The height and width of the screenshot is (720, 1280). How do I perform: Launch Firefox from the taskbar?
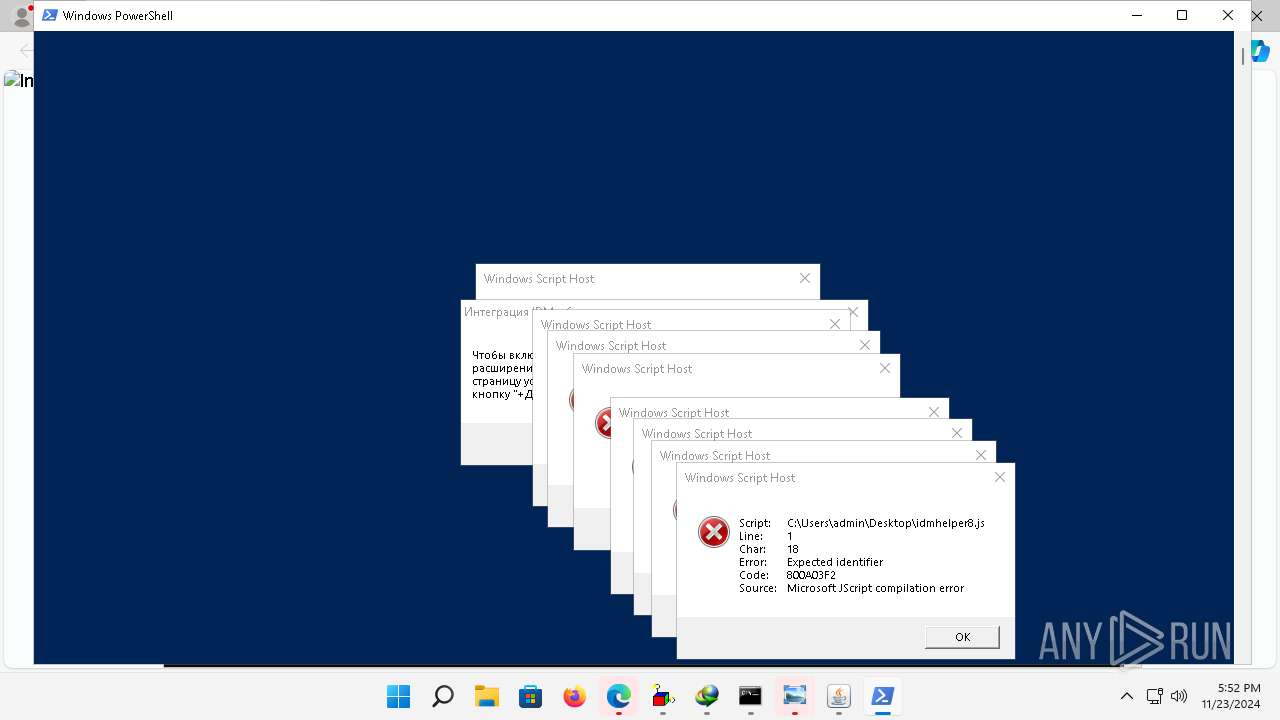[574, 696]
